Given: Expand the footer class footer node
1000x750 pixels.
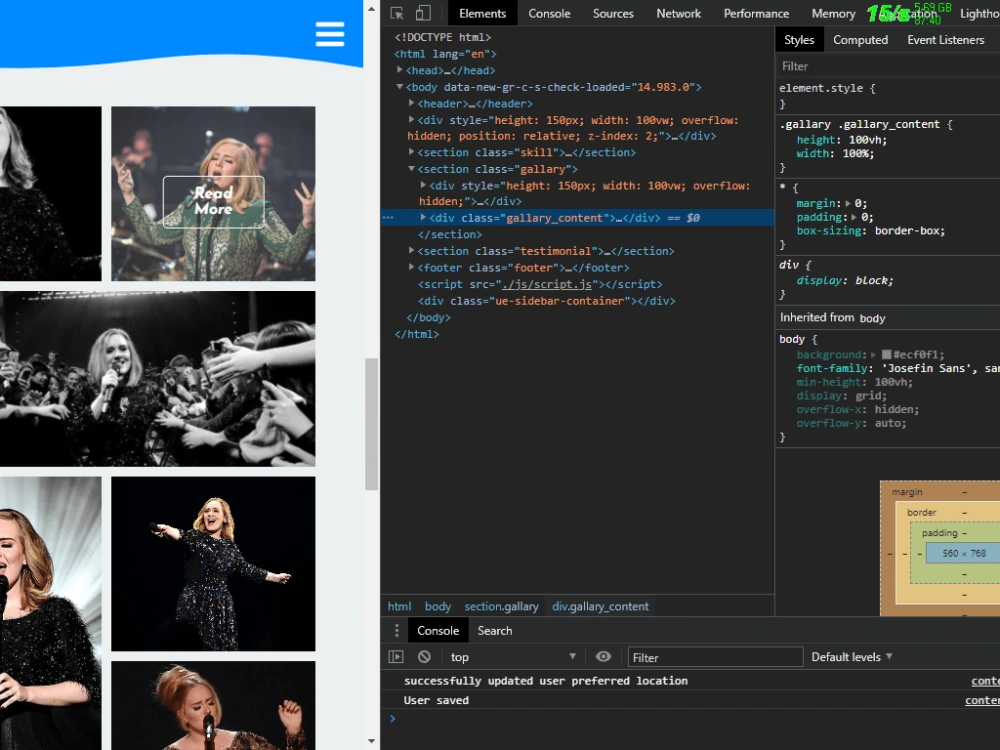Looking at the screenshot, I should click(411, 267).
